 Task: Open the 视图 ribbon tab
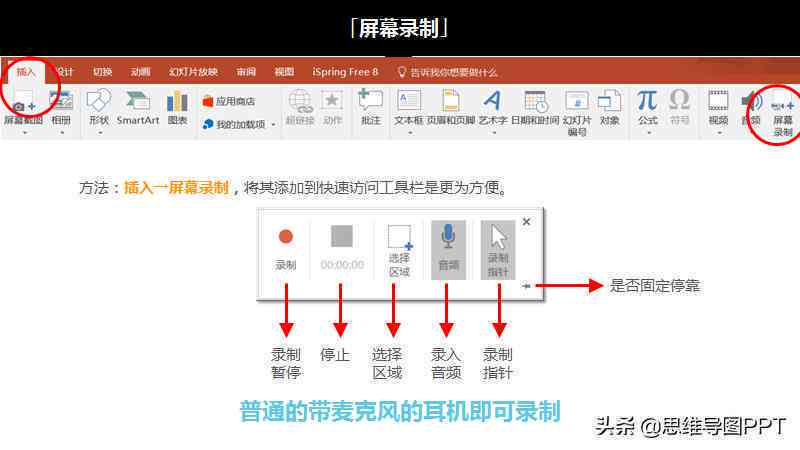[x=284, y=72]
